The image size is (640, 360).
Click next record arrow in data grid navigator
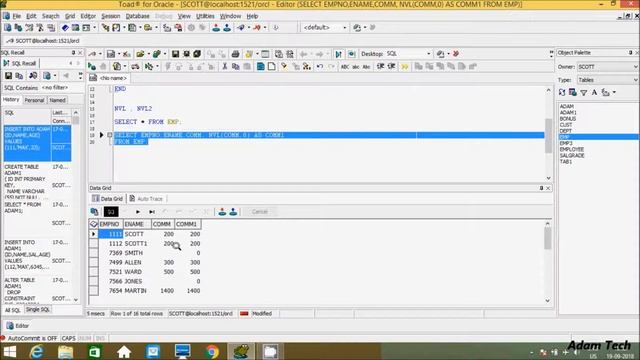pos(138,212)
